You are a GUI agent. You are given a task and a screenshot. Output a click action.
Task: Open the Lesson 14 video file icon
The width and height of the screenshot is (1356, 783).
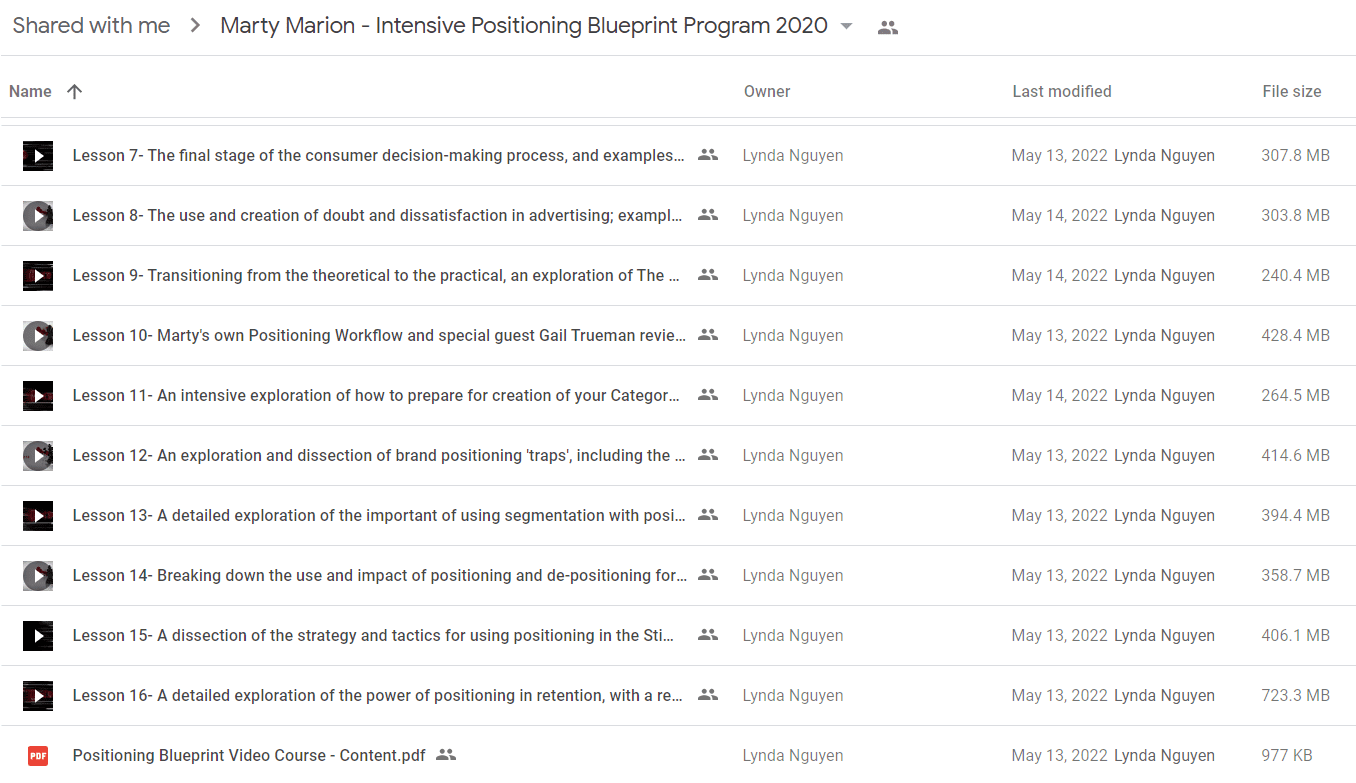tap(38, 576)
